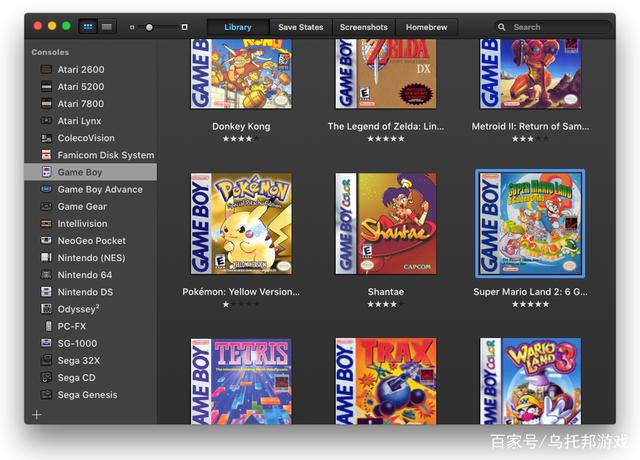Click the large thumbnail size icon
The height and width of the screenshot is (460, 640).
[184, 27]
